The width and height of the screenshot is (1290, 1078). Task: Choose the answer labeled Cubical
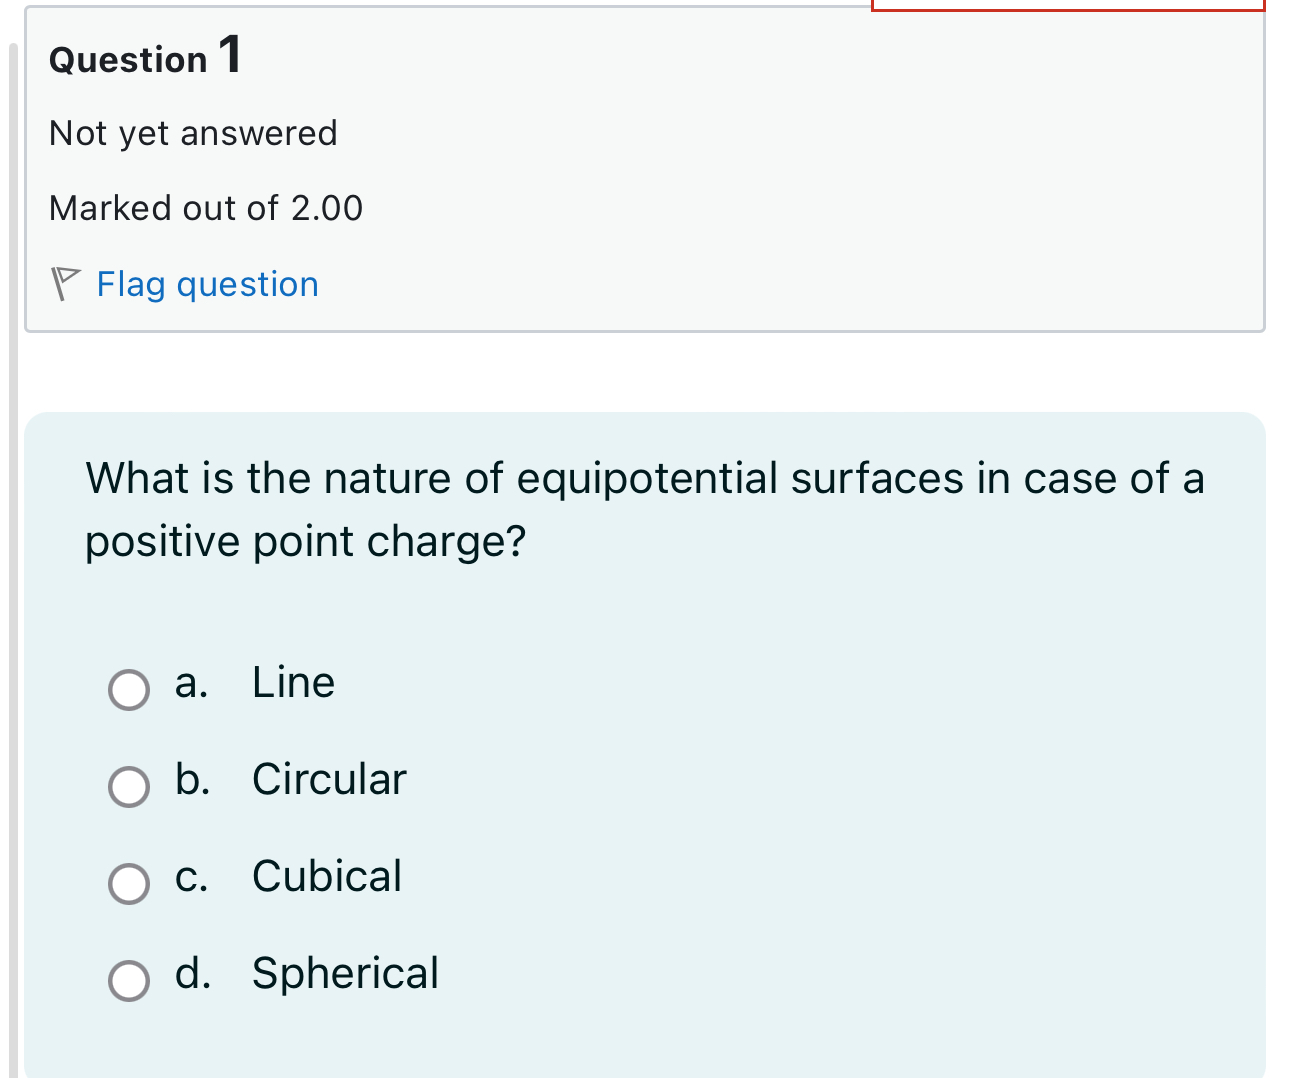(x=326, y=877)
